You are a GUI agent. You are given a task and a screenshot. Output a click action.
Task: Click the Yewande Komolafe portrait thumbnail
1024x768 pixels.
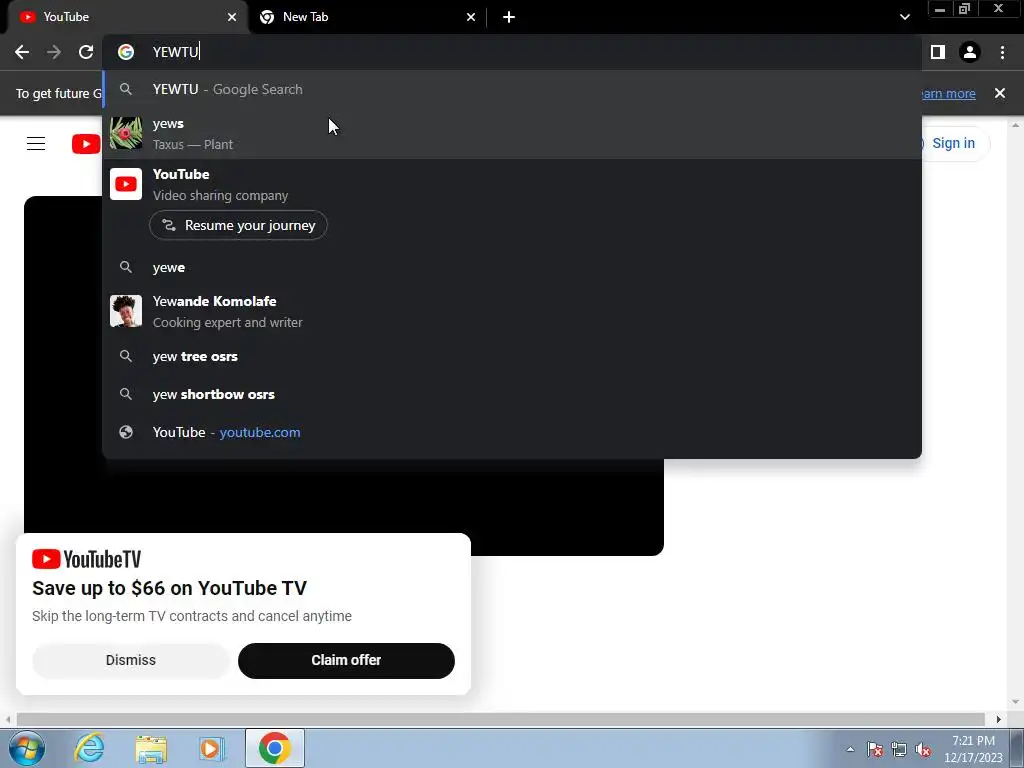tap(126, 311)
